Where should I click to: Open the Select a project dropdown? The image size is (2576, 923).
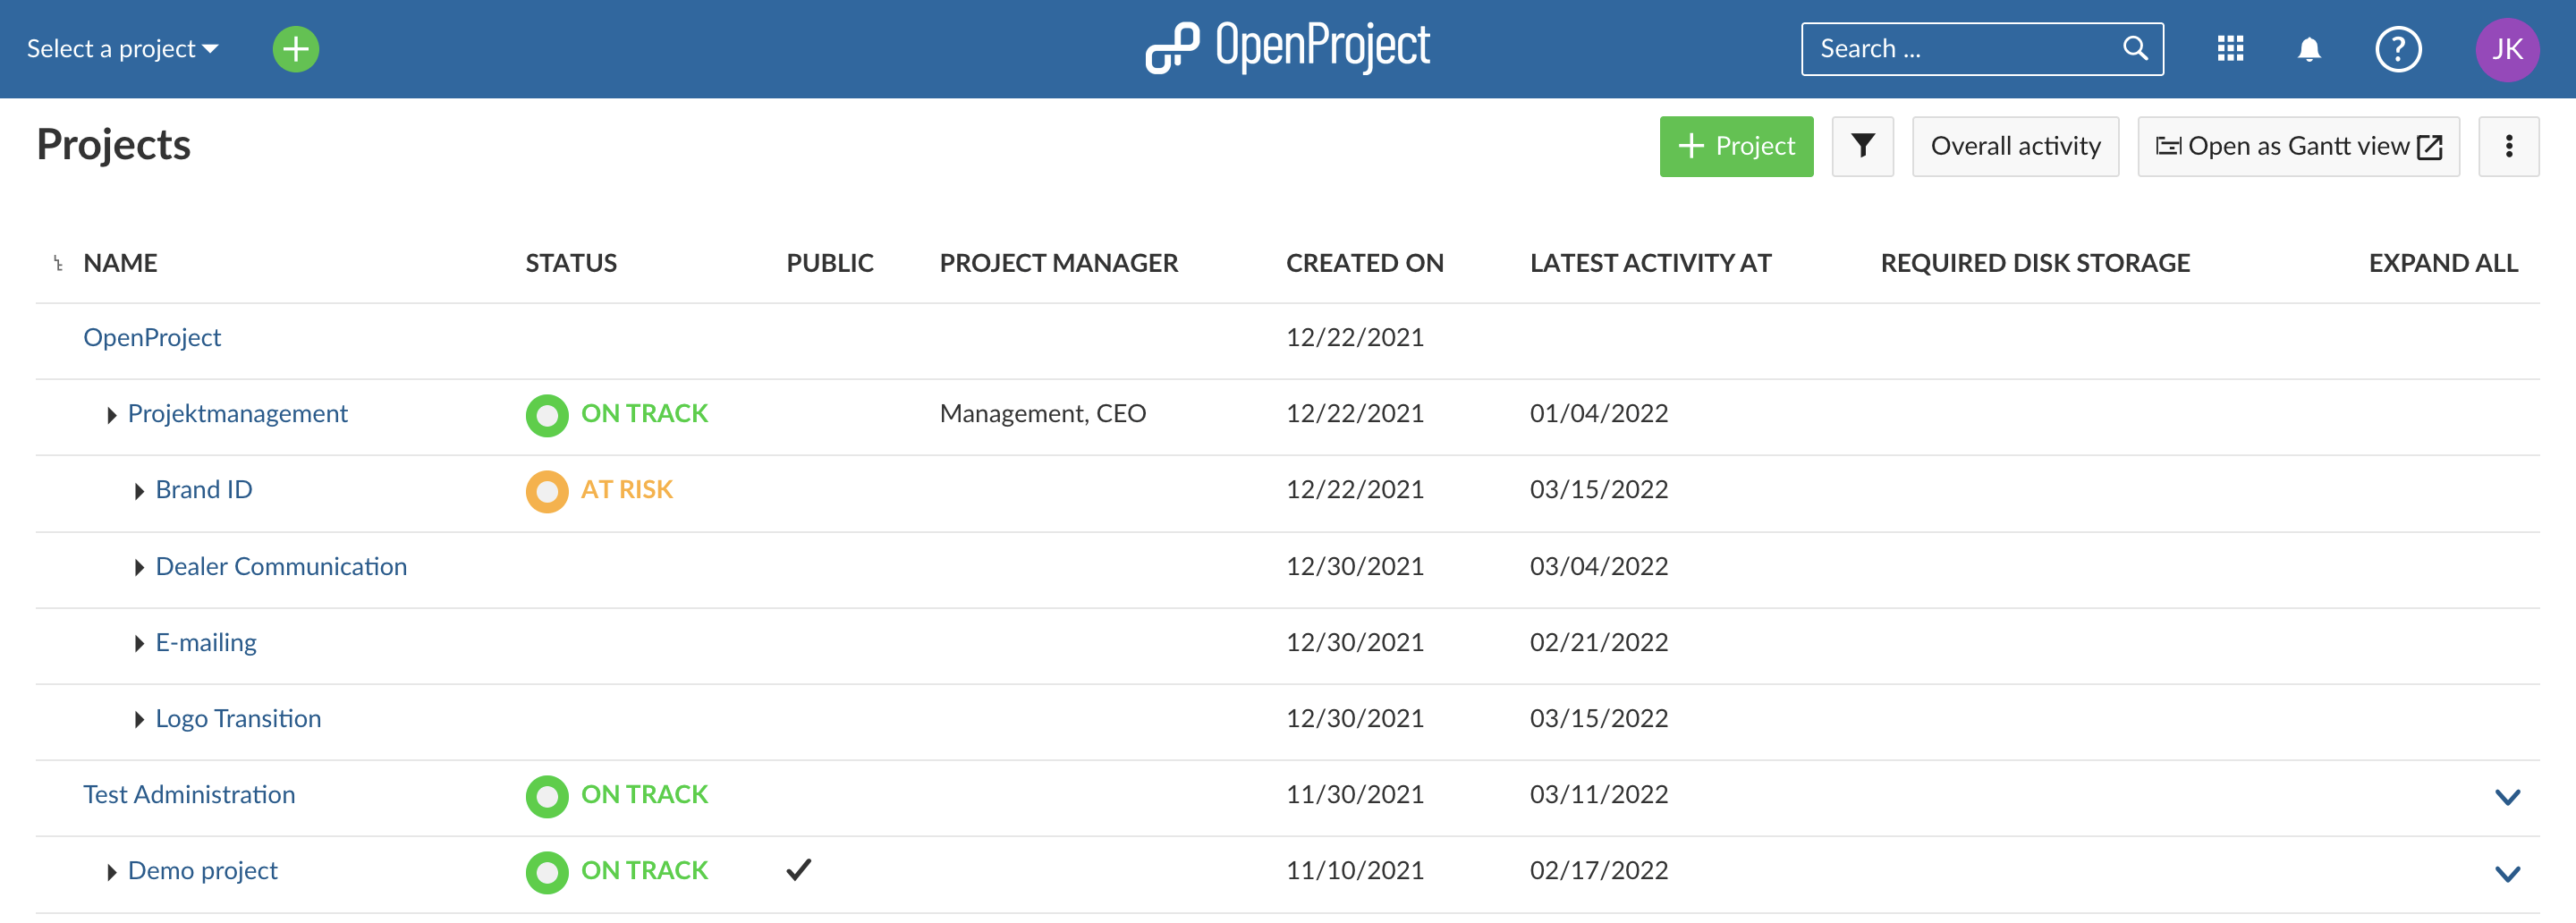click(x=122, y=49)
